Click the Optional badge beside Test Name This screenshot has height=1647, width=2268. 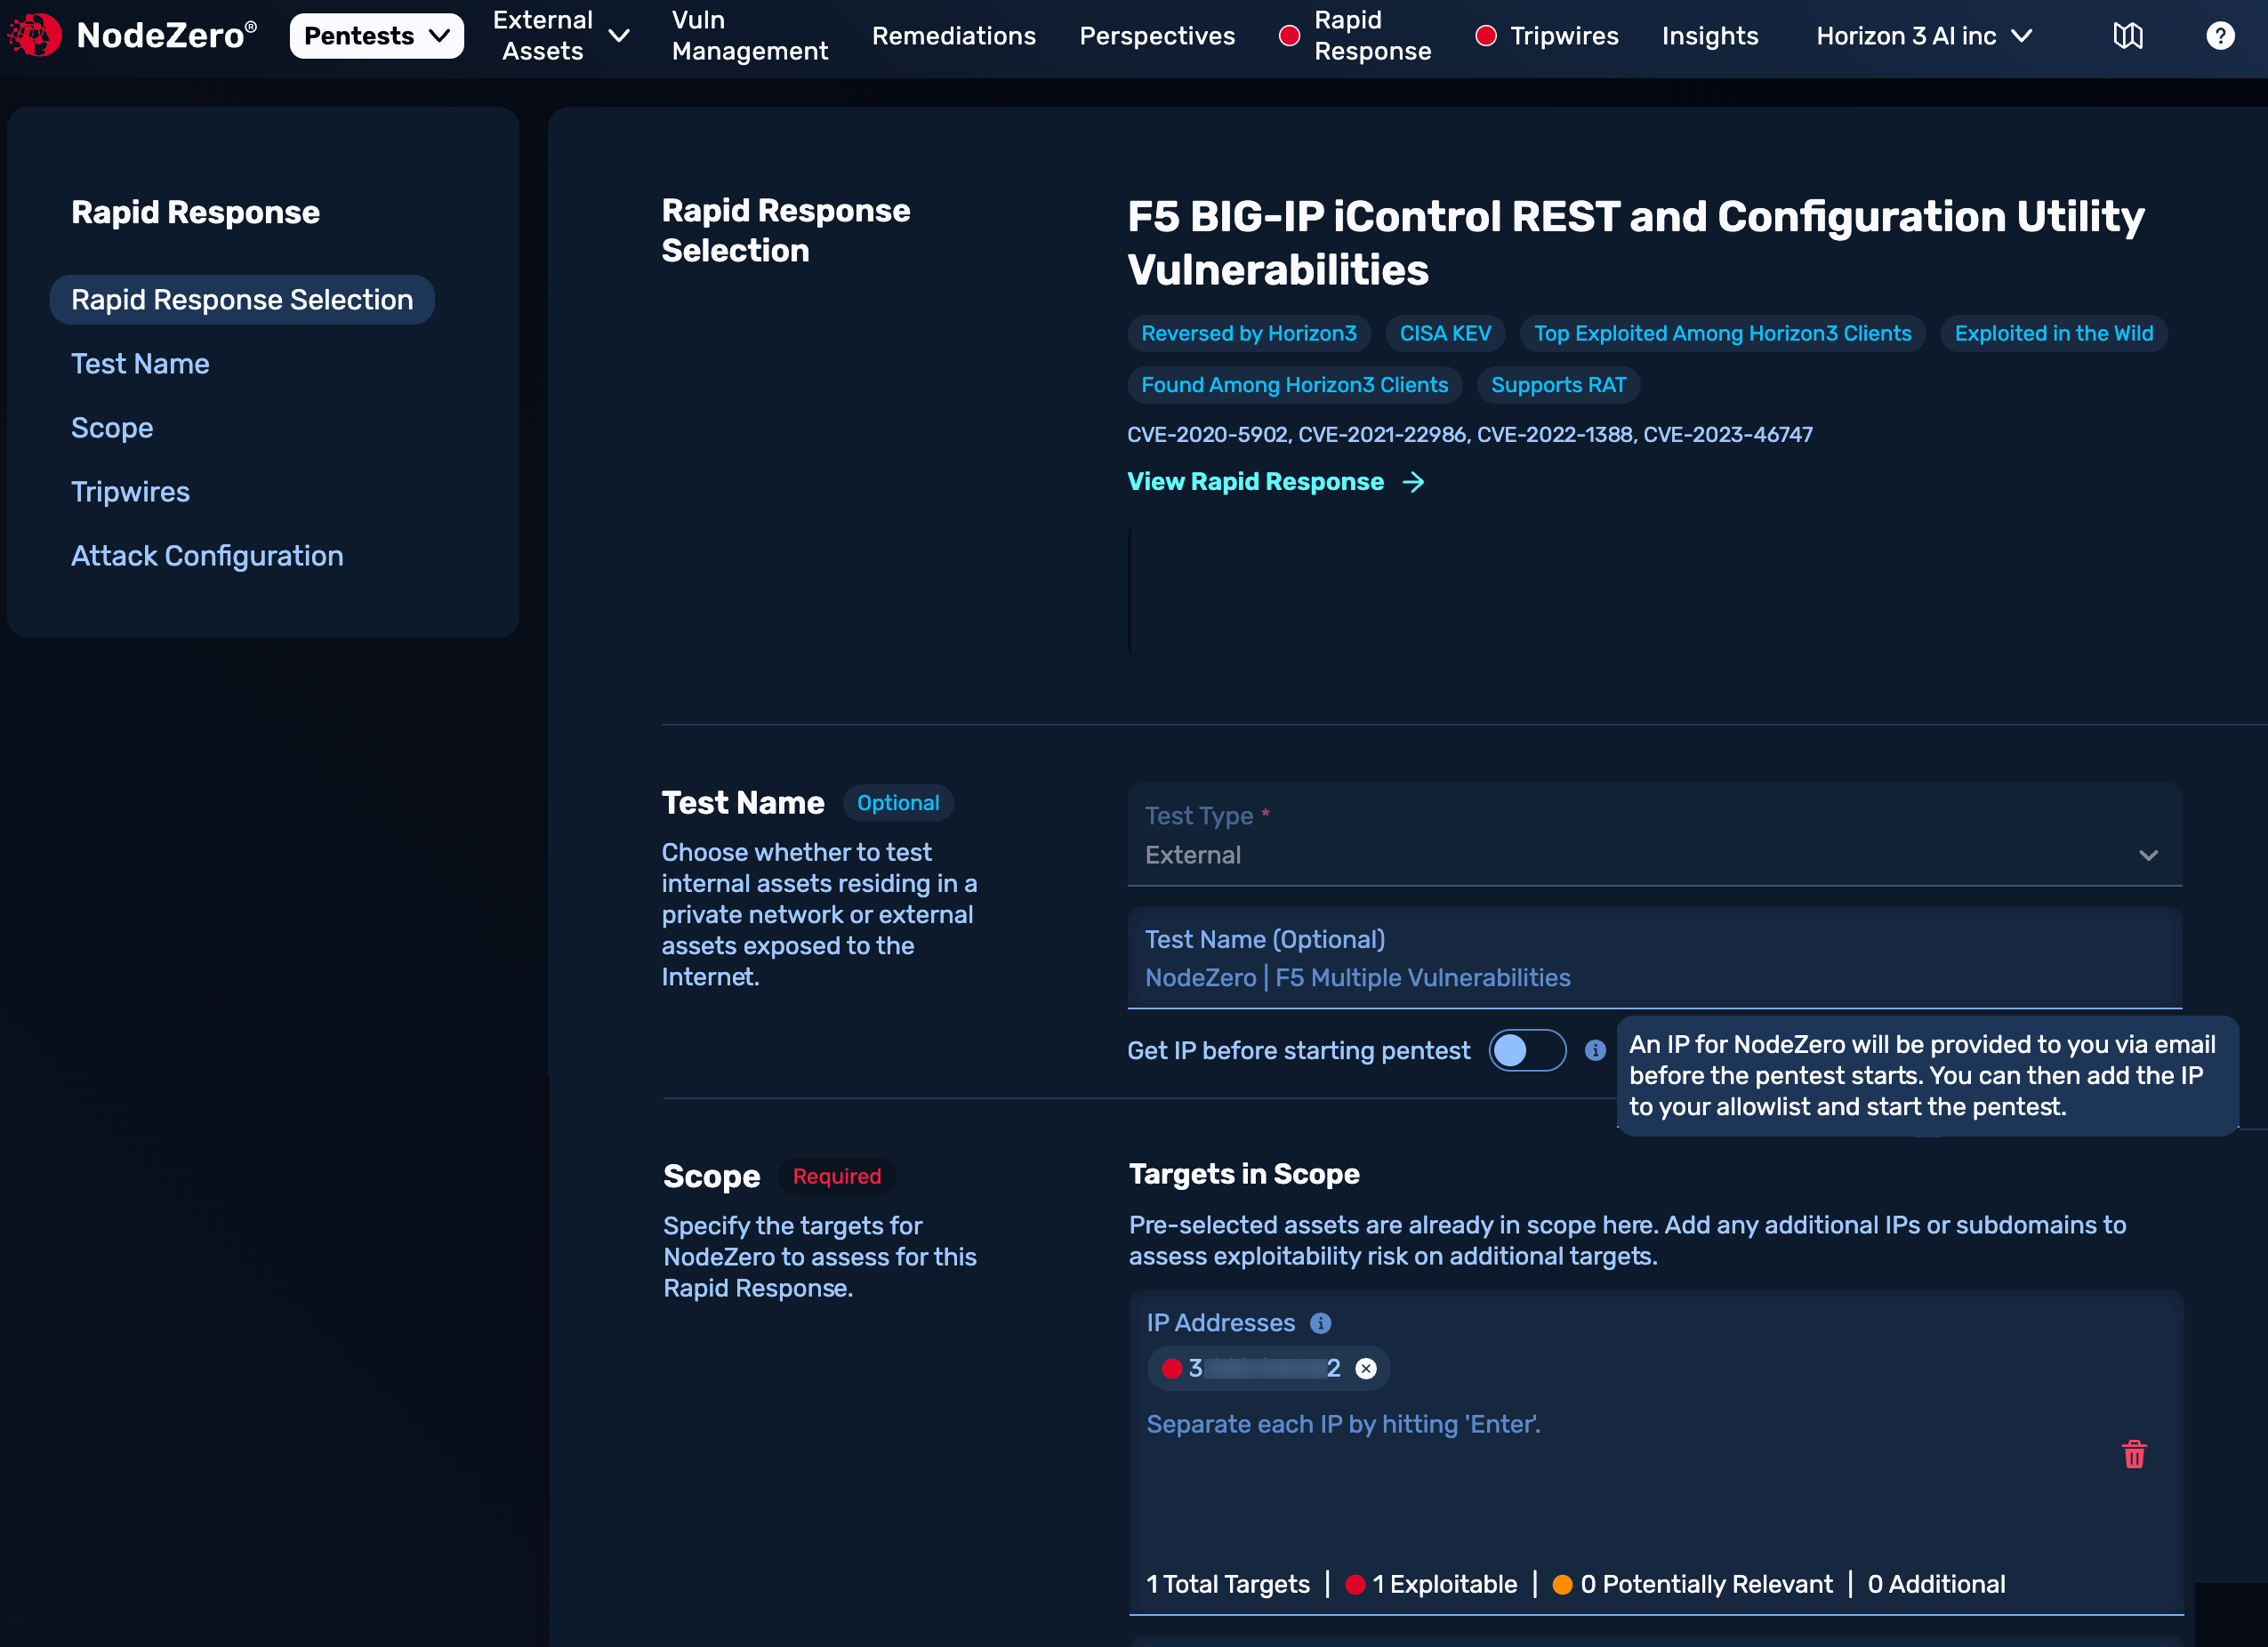coord(898,803)
